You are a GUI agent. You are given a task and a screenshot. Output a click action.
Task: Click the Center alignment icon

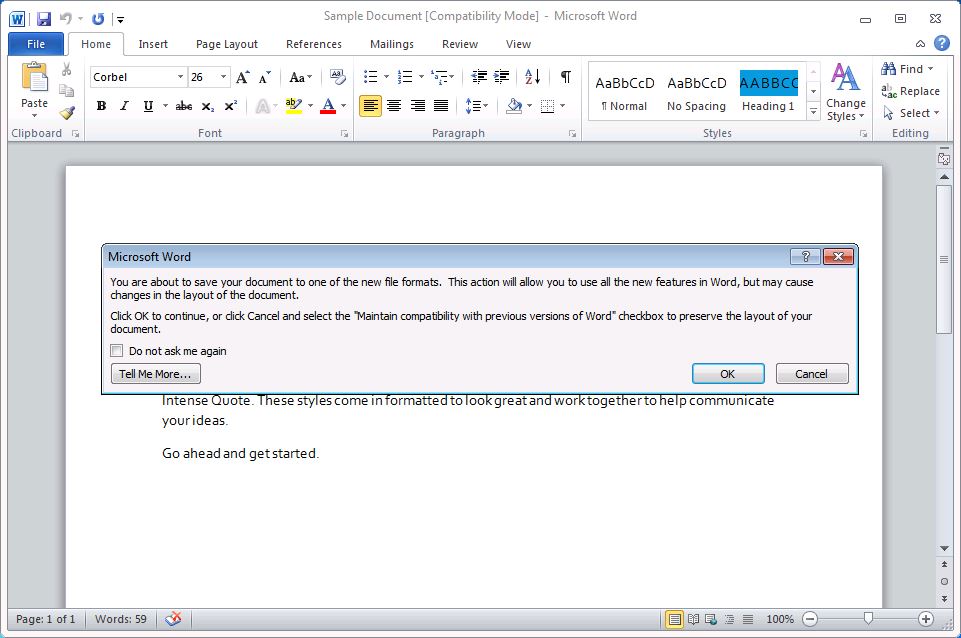[x=394, y=106]
